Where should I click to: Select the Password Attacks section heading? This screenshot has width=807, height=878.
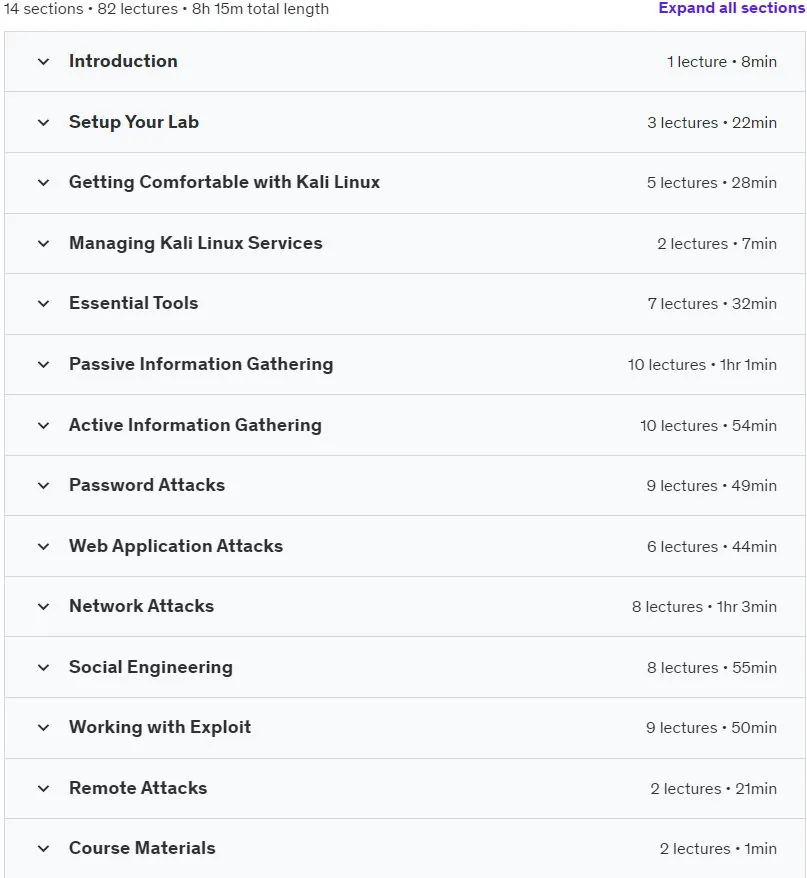click(147, 485)
